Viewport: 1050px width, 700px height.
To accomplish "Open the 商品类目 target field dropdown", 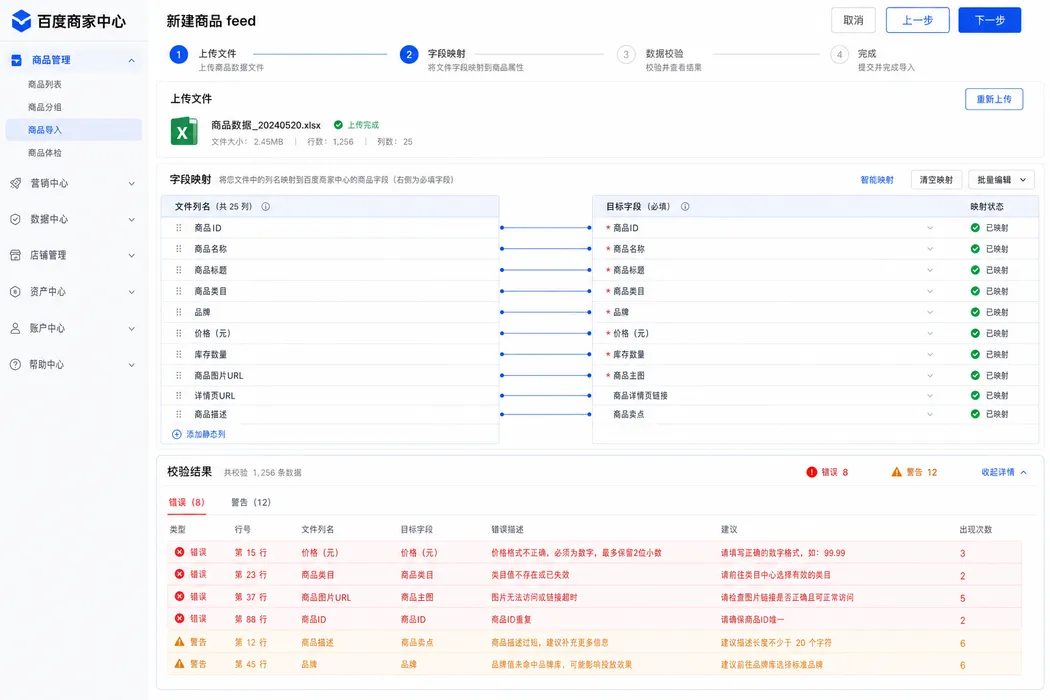I will click(x=930, y=291).
